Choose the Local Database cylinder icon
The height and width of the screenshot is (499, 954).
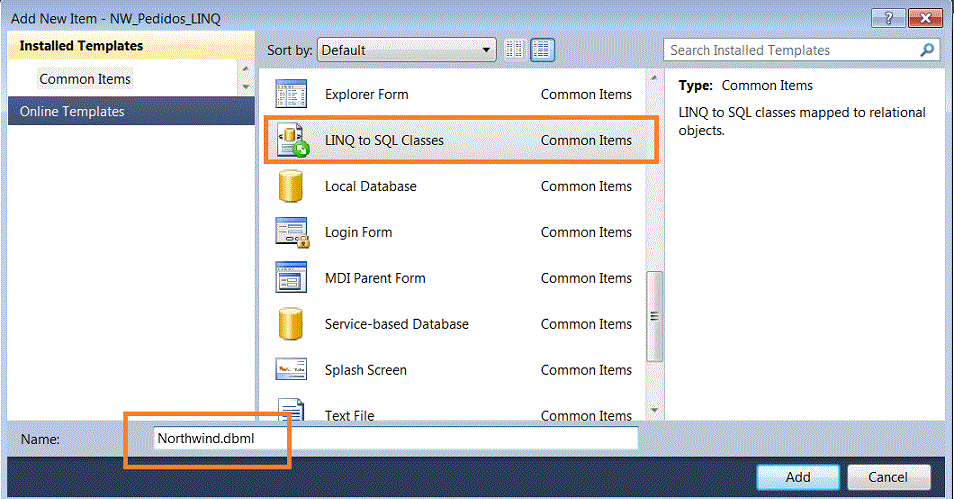coord(291,186)
